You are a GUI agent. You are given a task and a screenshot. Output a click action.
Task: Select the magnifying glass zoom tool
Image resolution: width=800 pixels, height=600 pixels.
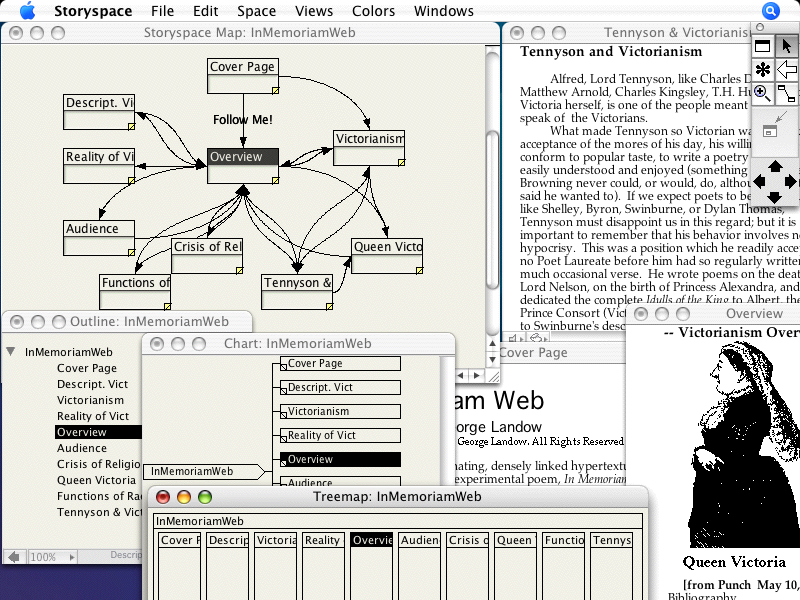pyautogui.click(x=762, y=94)
